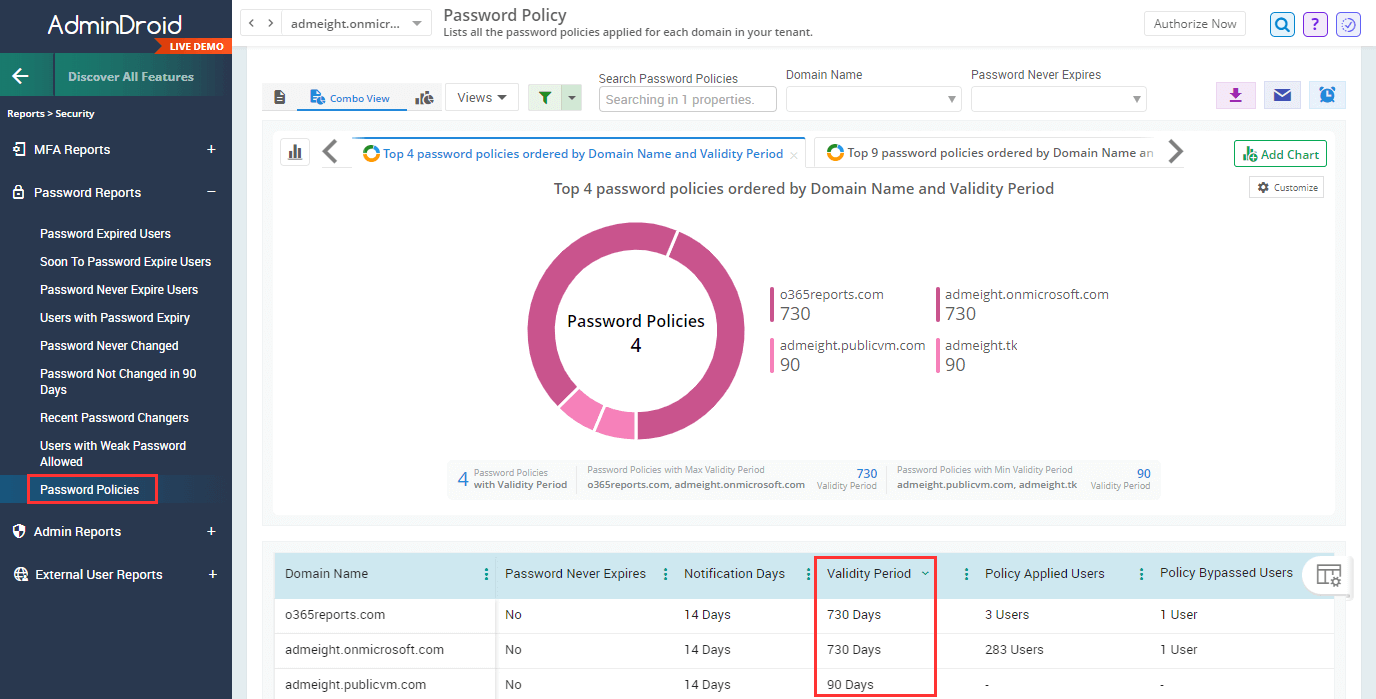Click the Search Password Policies input field
Image resolution: width=1376 pixels, height=699 pixels.
tap(687, 99)
